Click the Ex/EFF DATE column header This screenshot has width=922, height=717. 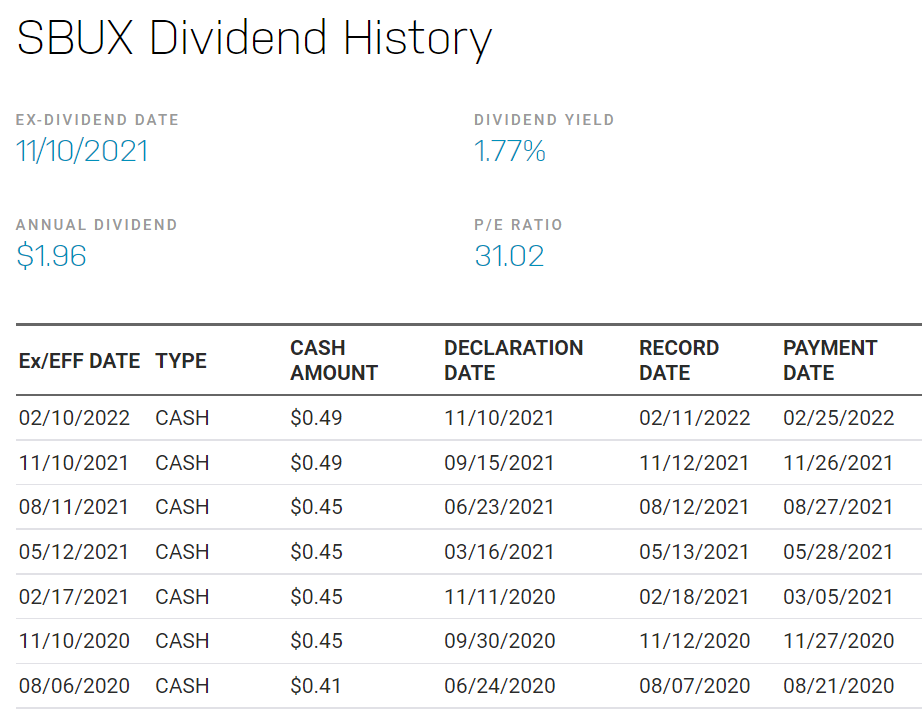tap(79, 361)
